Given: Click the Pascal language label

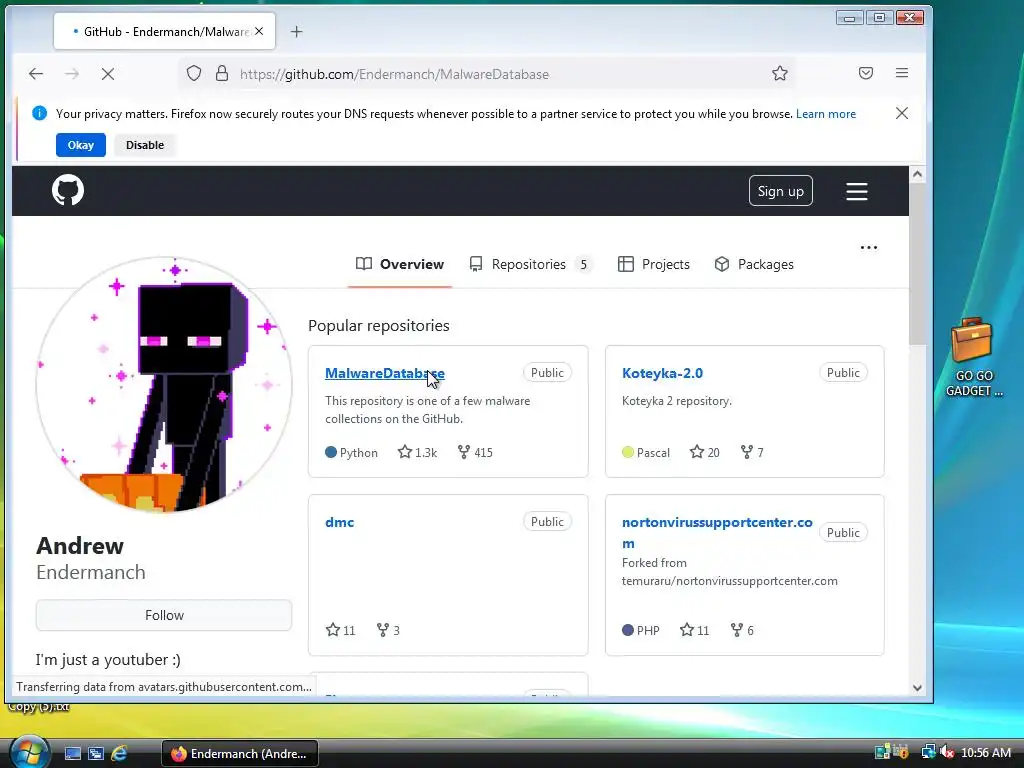Looking at the screenshot, I should tap(646, 452).
